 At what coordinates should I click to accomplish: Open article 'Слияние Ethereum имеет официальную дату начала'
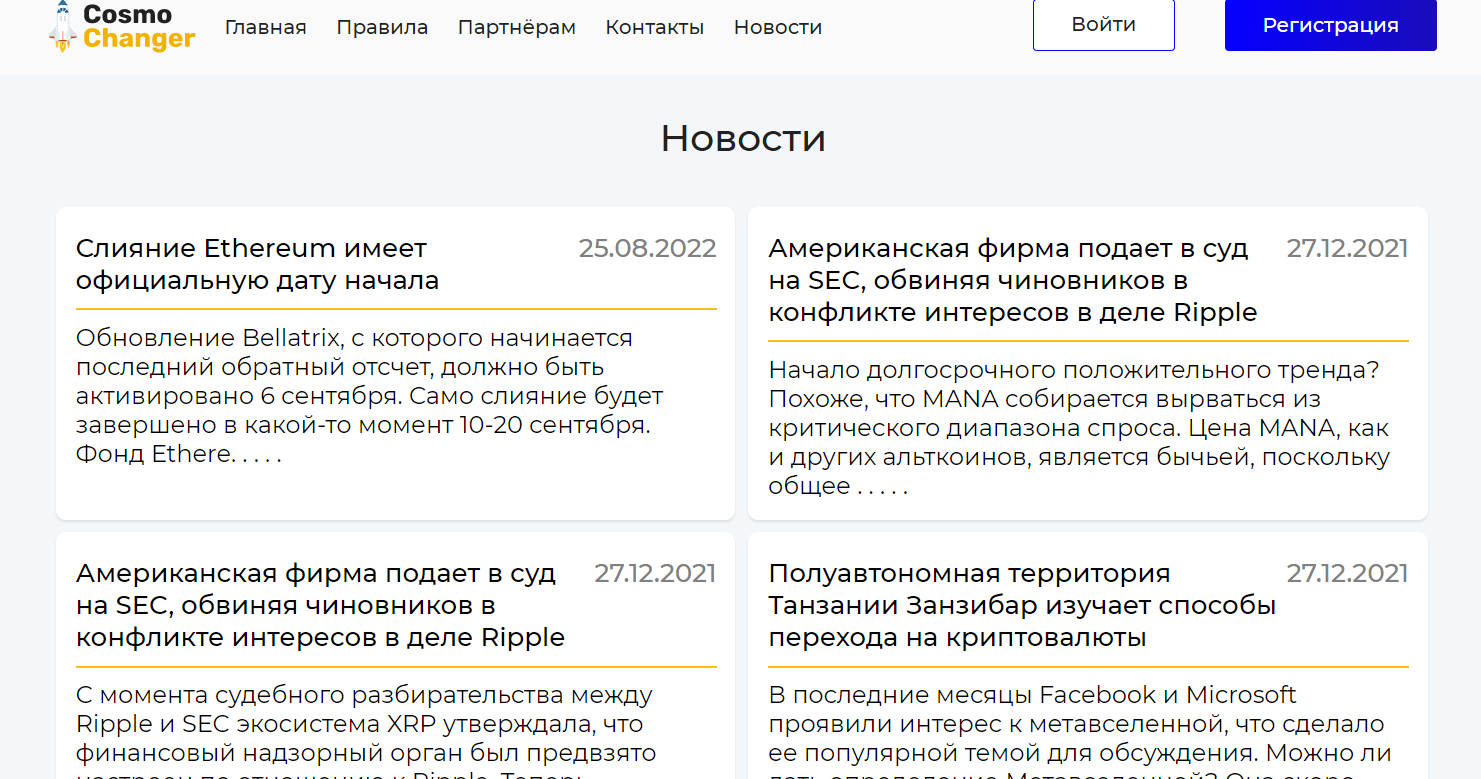tap(258, 264)
